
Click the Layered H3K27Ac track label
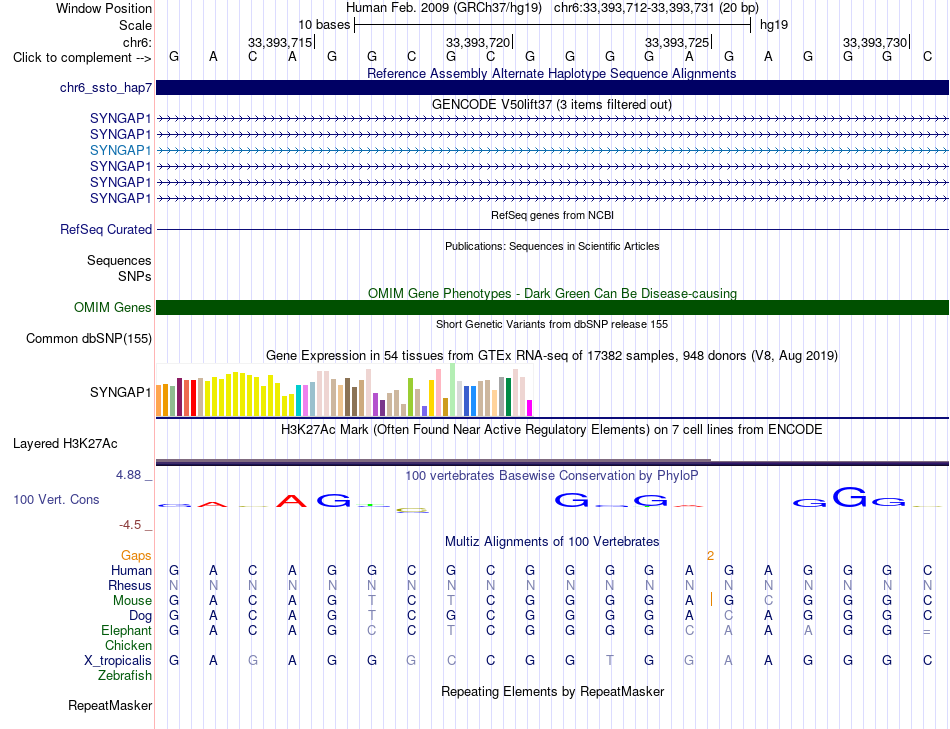65,444
